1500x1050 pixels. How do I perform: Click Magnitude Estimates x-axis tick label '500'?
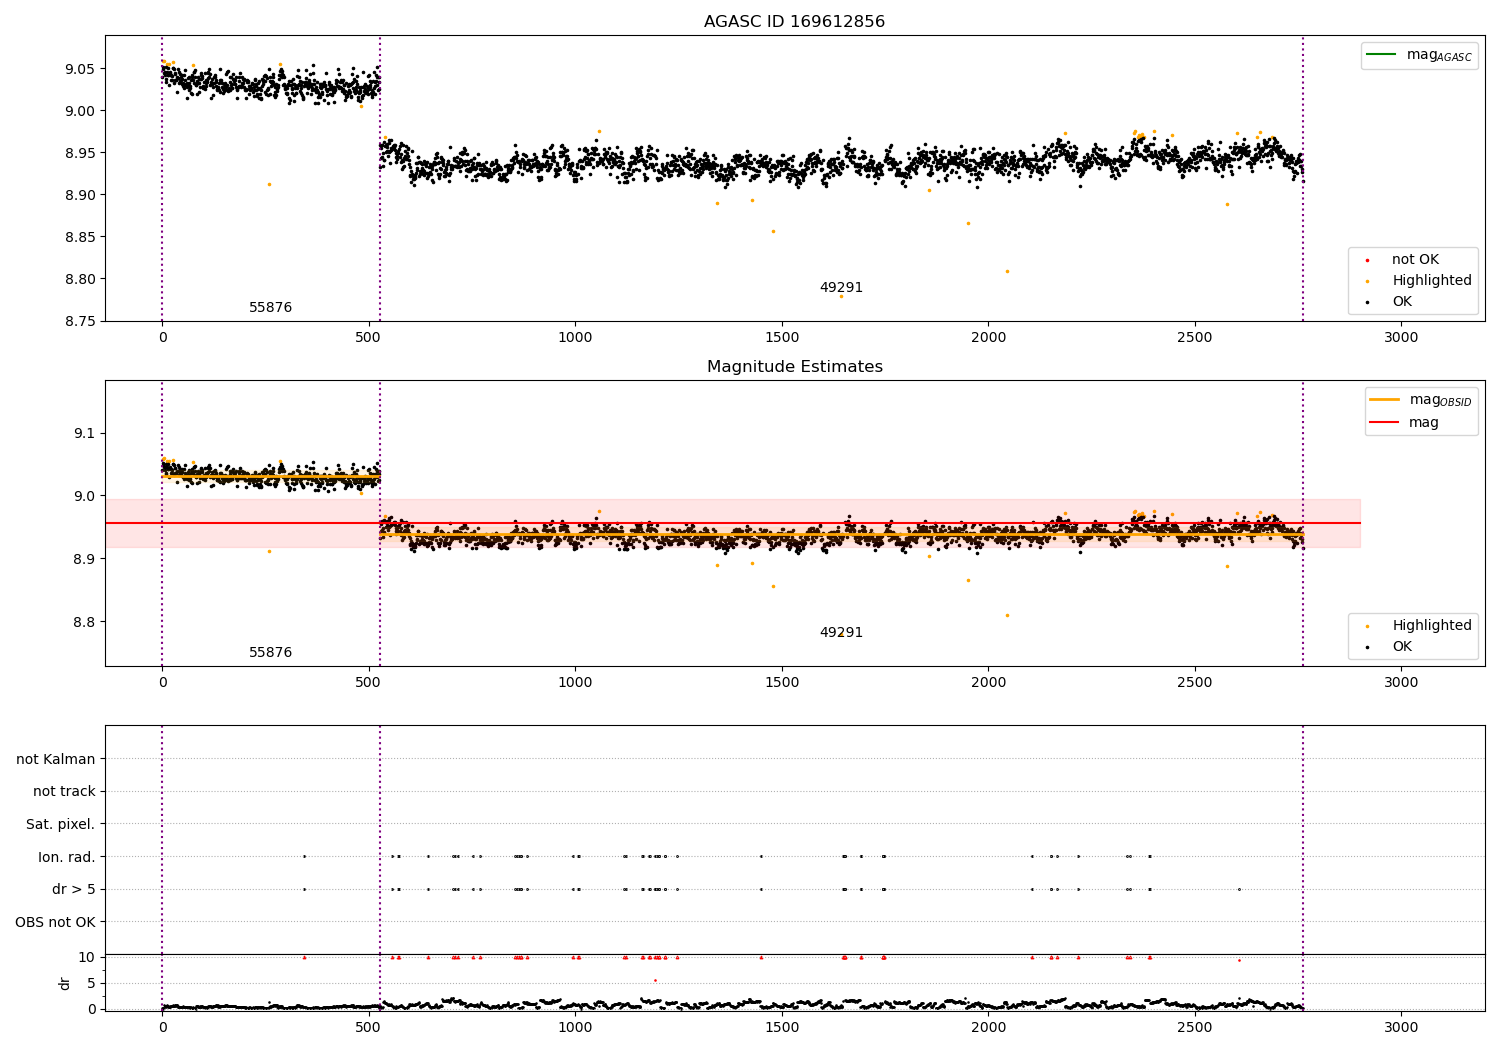(369, 683)
